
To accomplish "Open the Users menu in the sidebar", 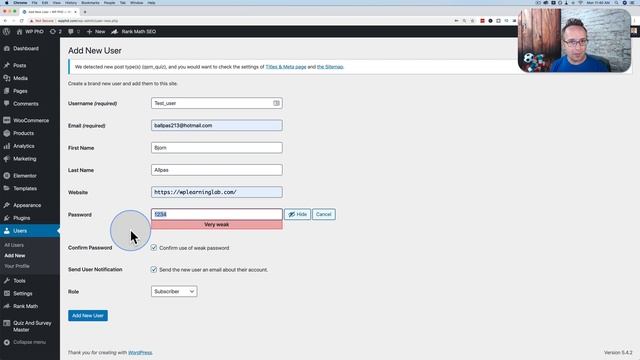I will pos(30,231).
